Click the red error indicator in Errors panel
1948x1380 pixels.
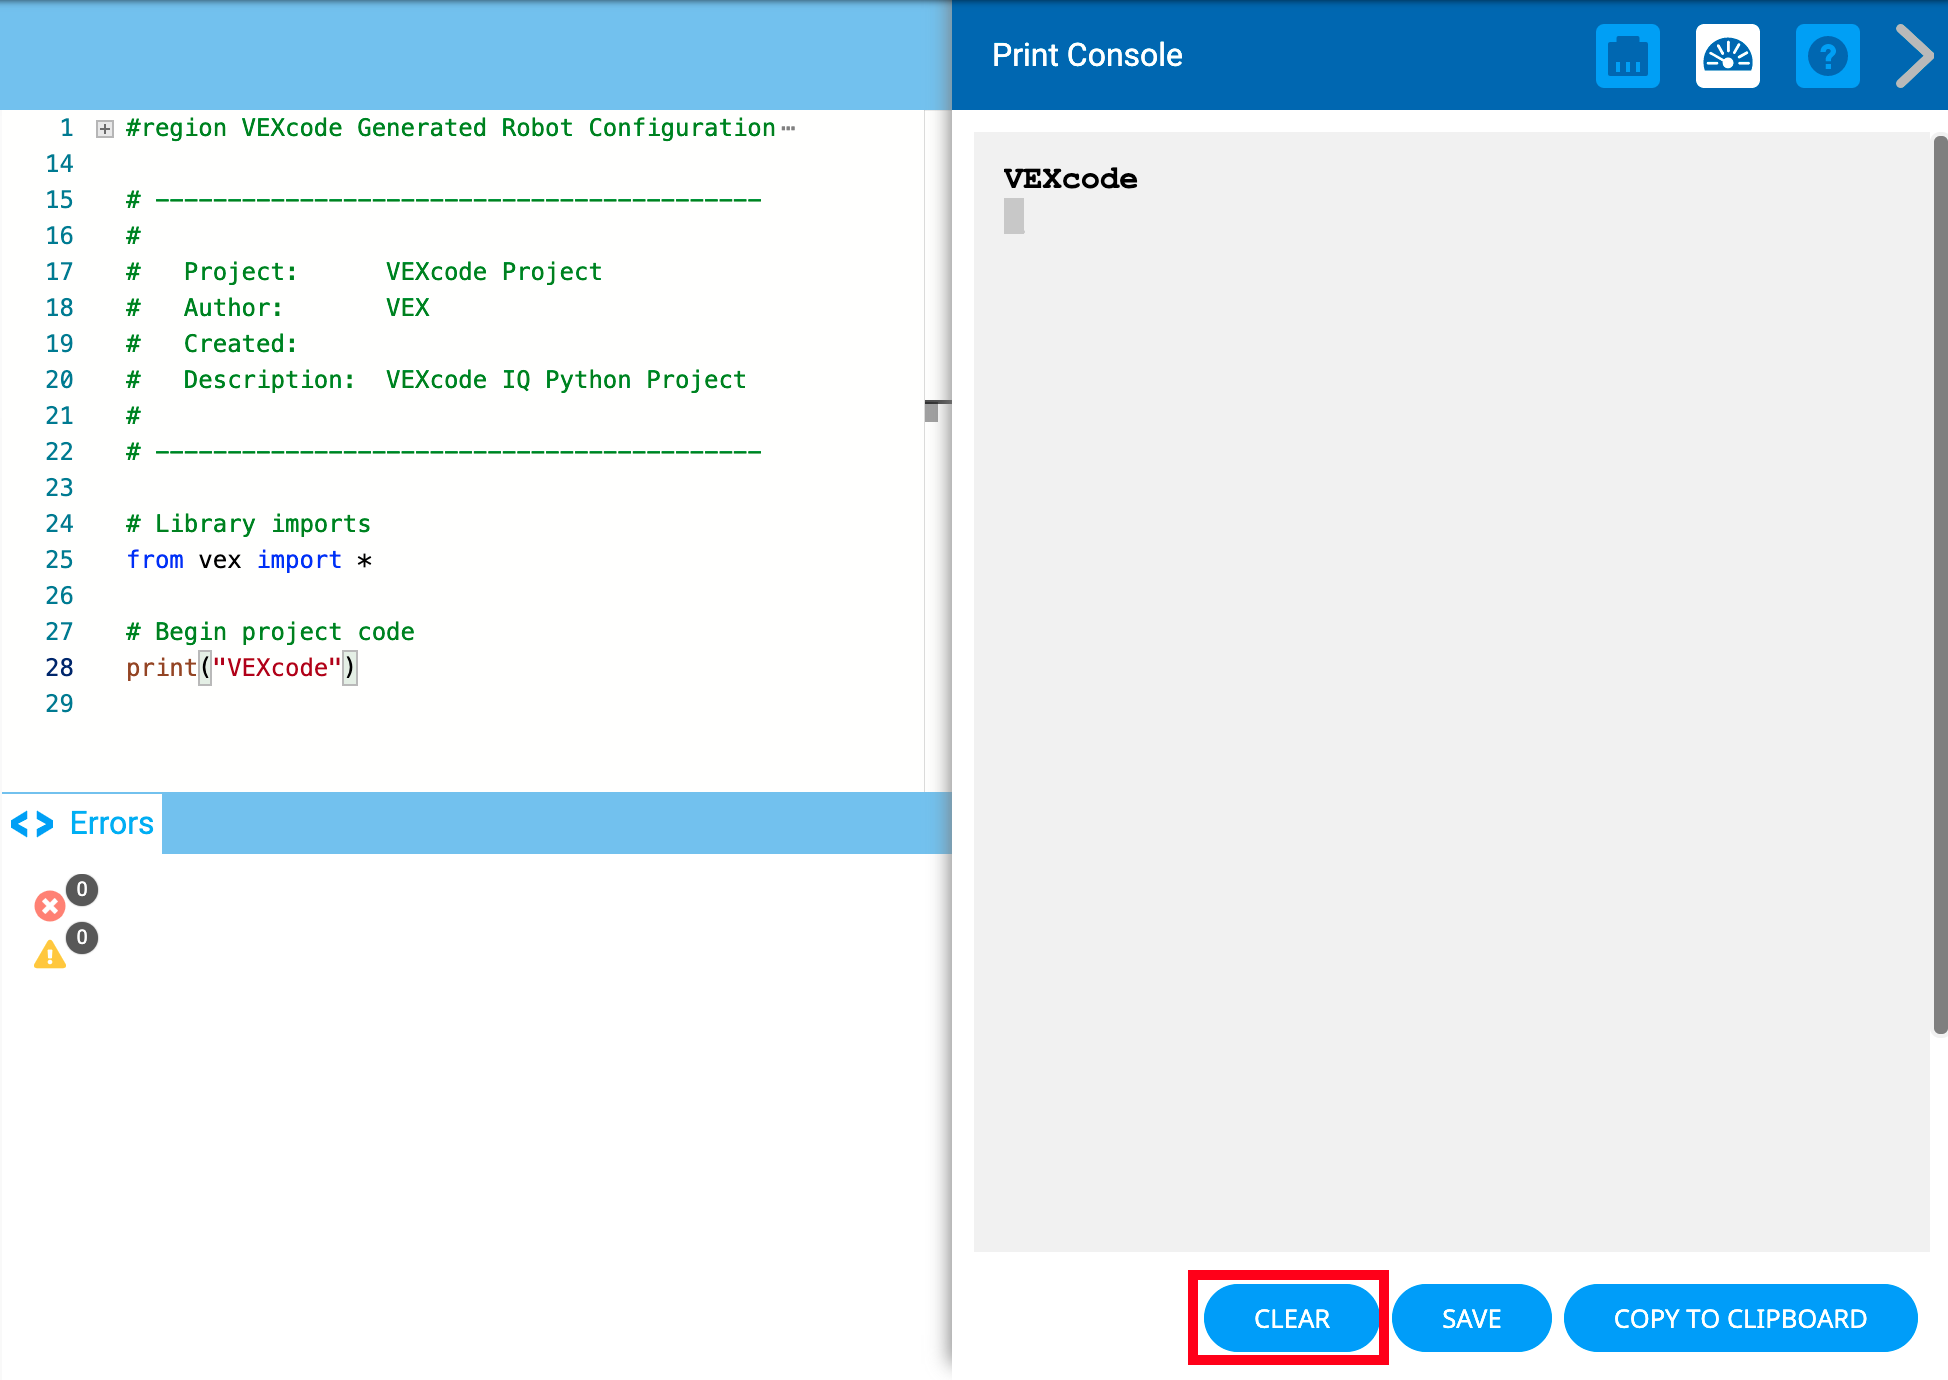(x=50, y=906)
